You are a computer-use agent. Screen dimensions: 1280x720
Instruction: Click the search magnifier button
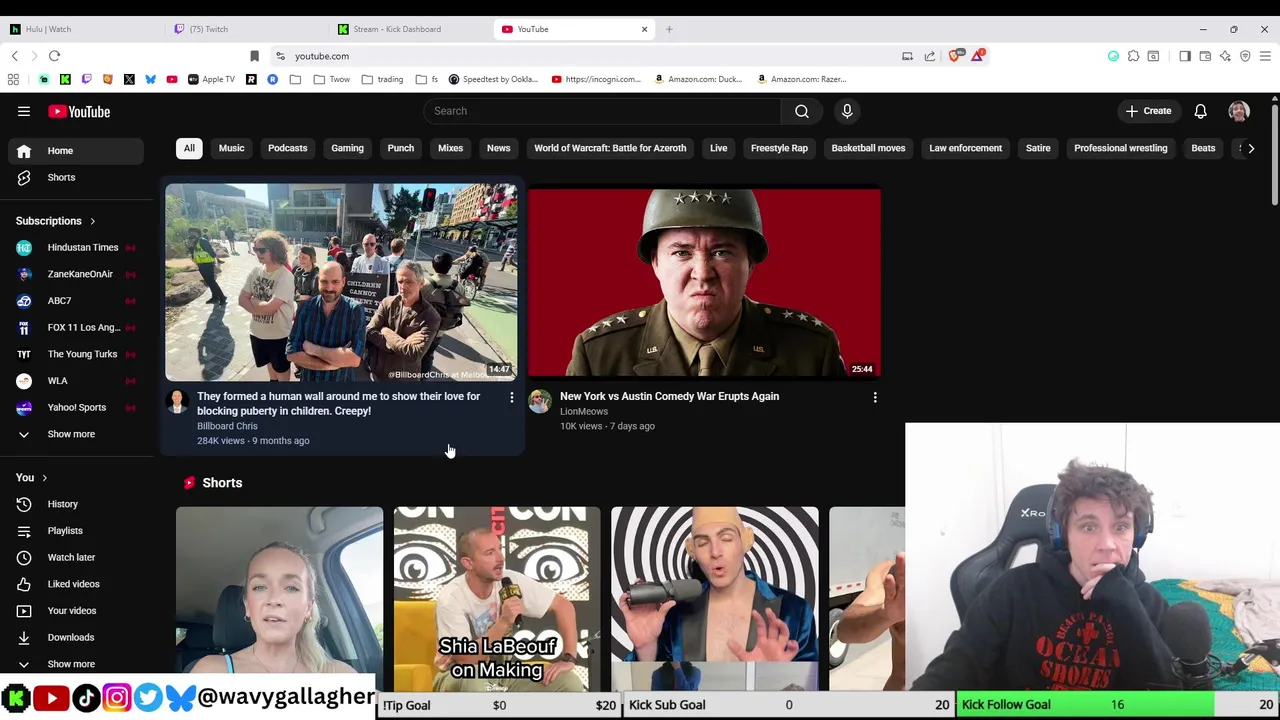tap(802, 111)
